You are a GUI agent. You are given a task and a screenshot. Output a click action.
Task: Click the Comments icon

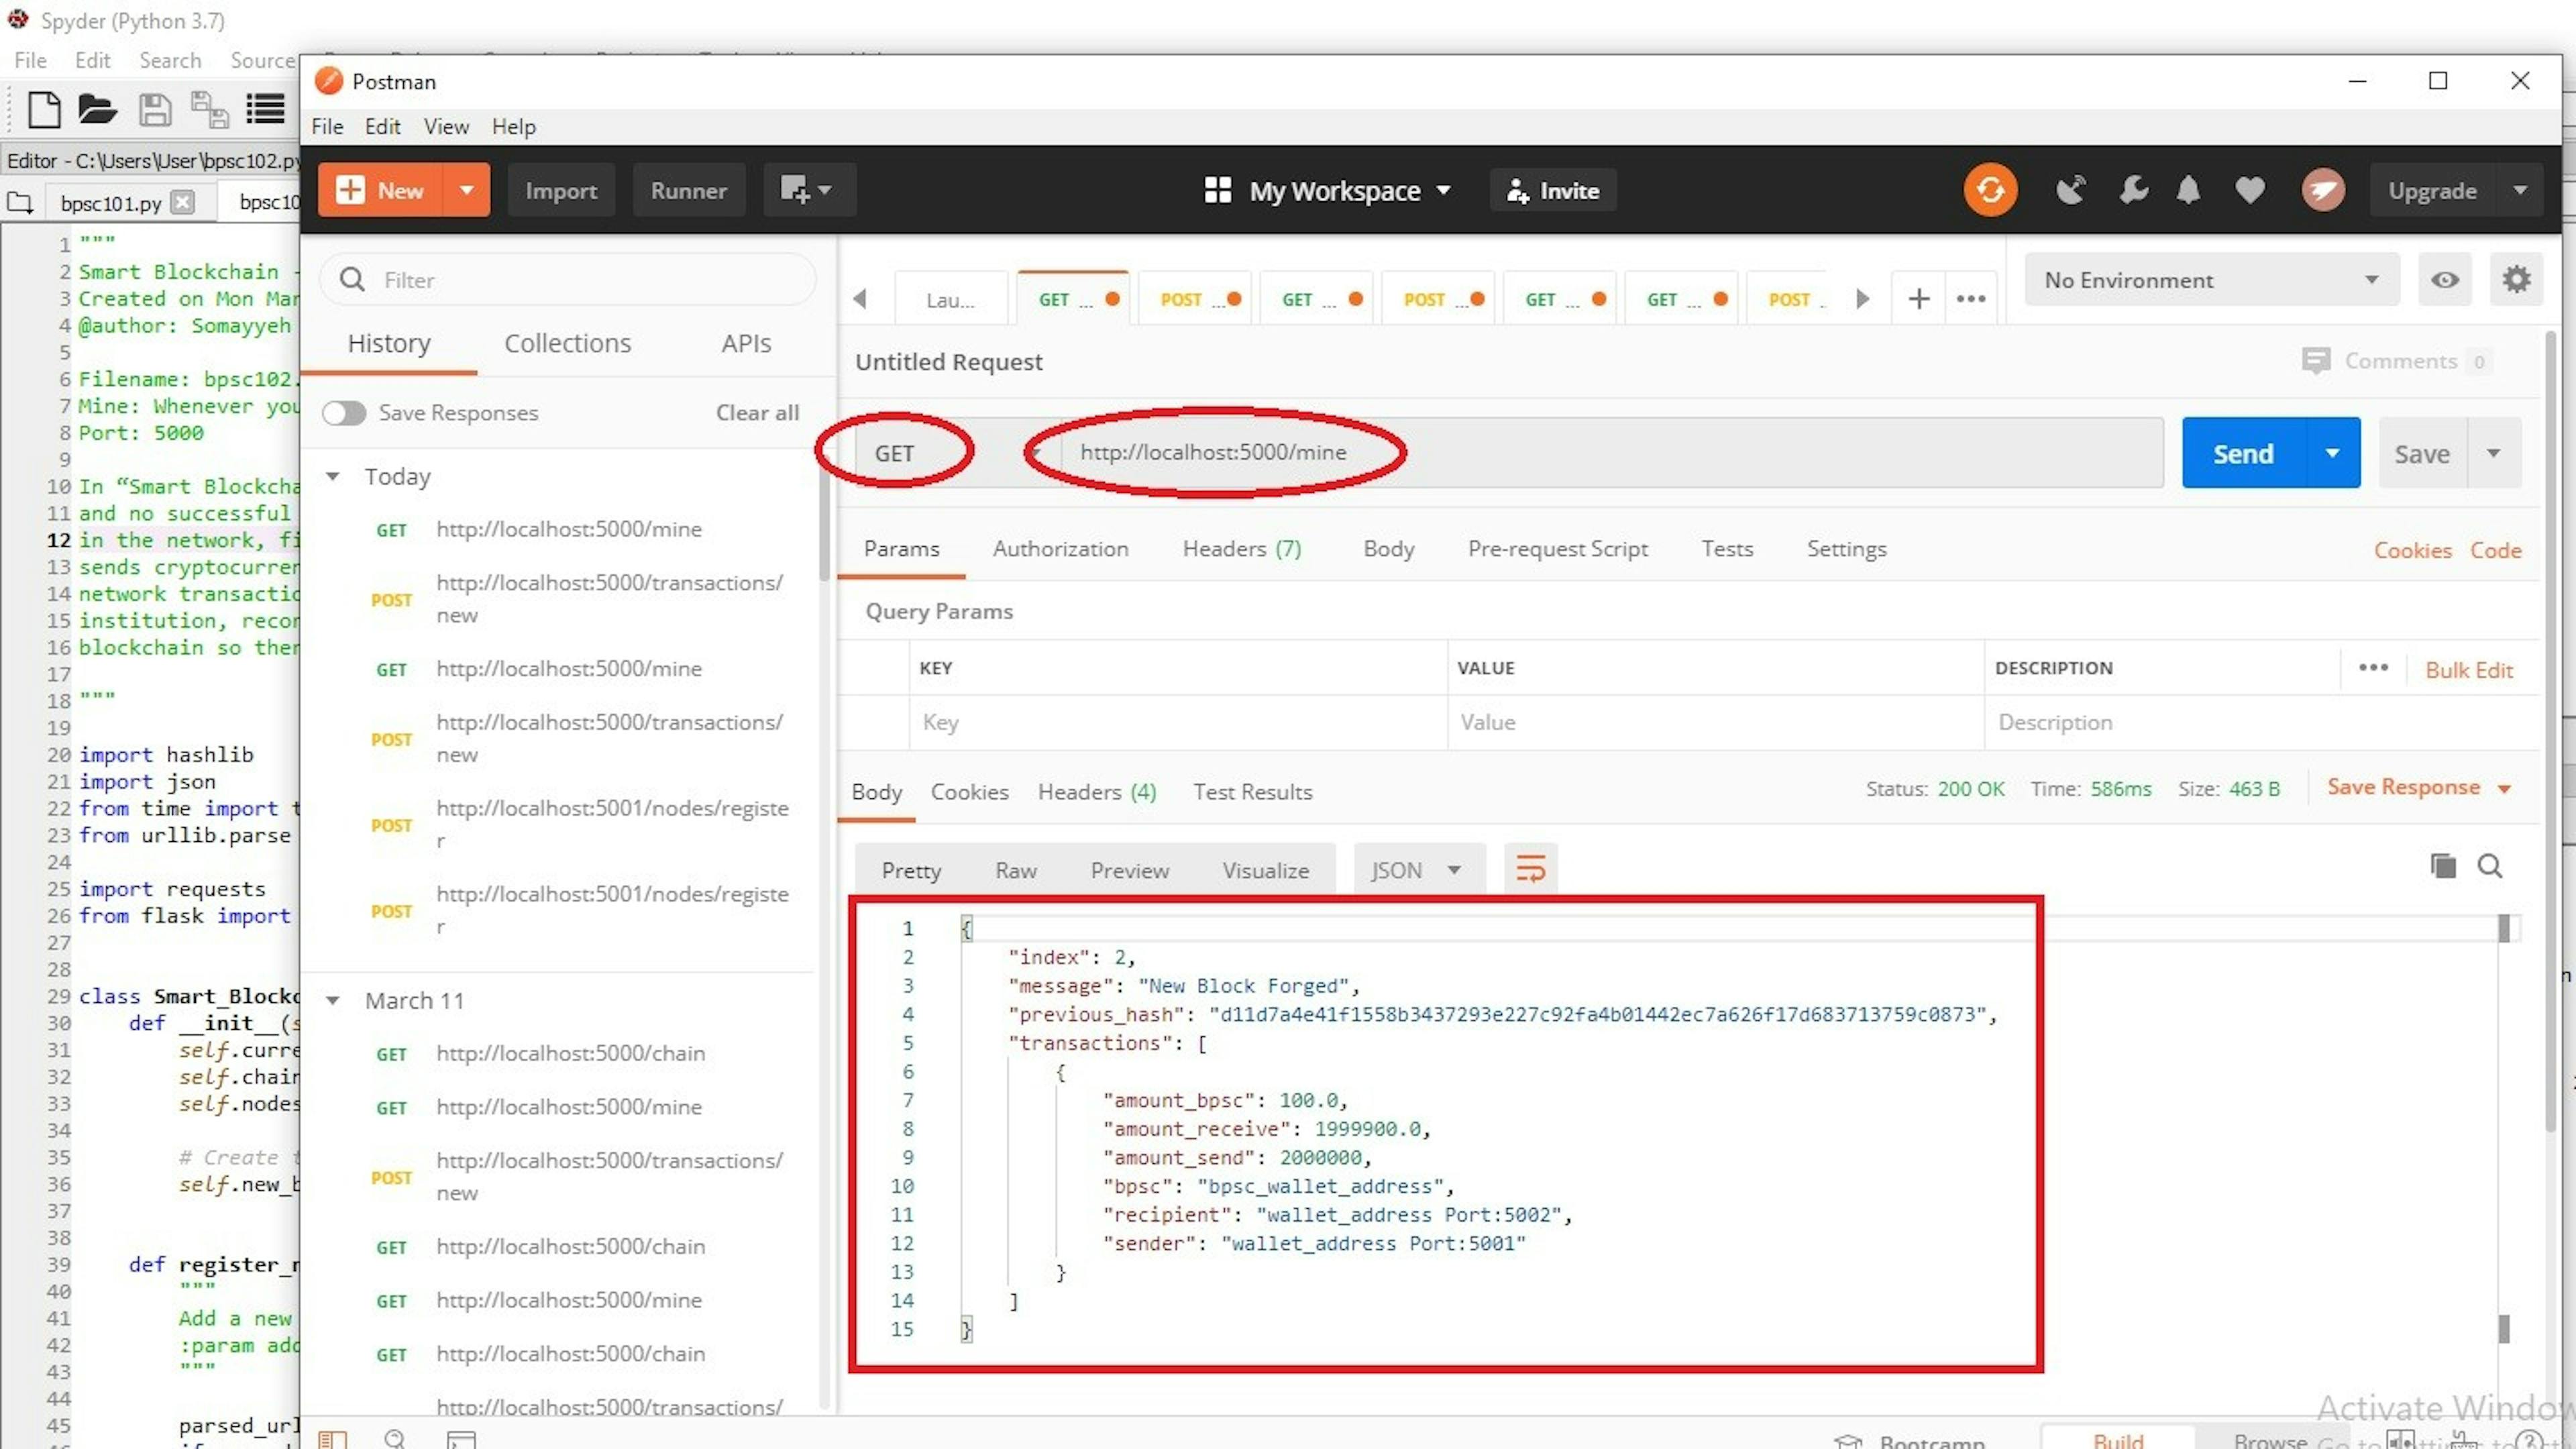click(x=2316, y=361)
